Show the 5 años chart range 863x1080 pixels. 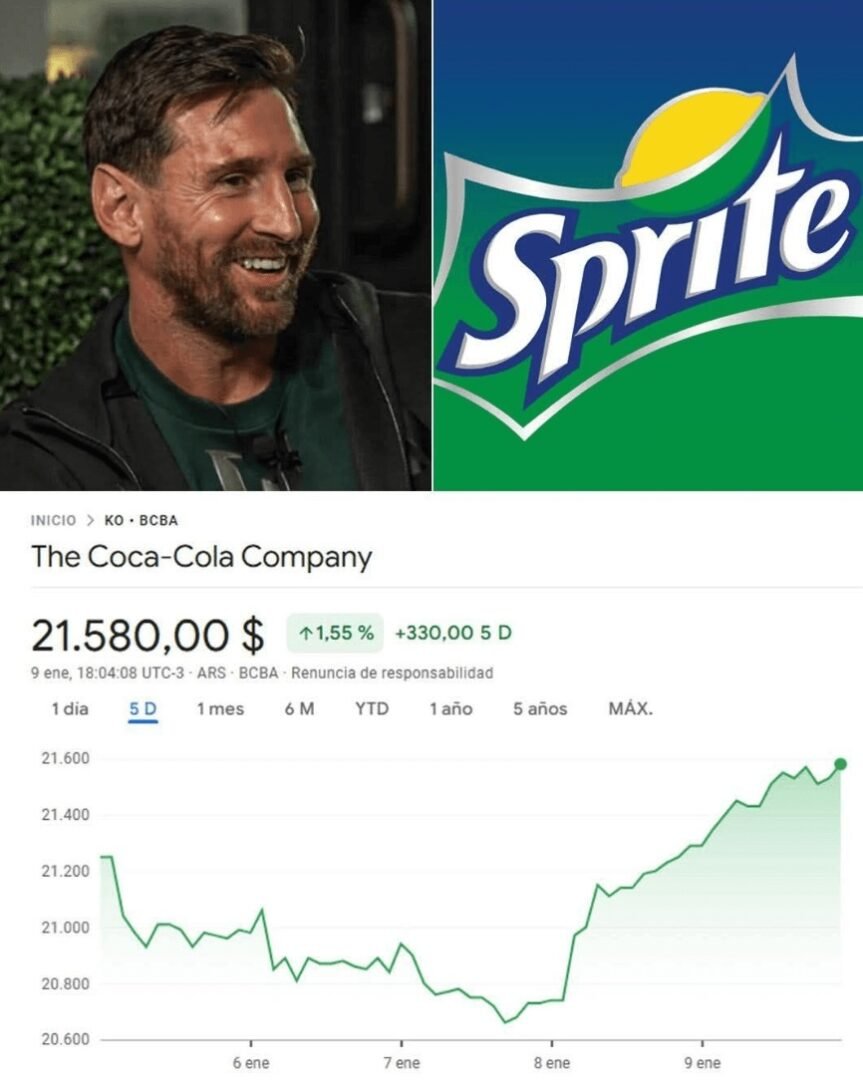click(x=540, y=709)
